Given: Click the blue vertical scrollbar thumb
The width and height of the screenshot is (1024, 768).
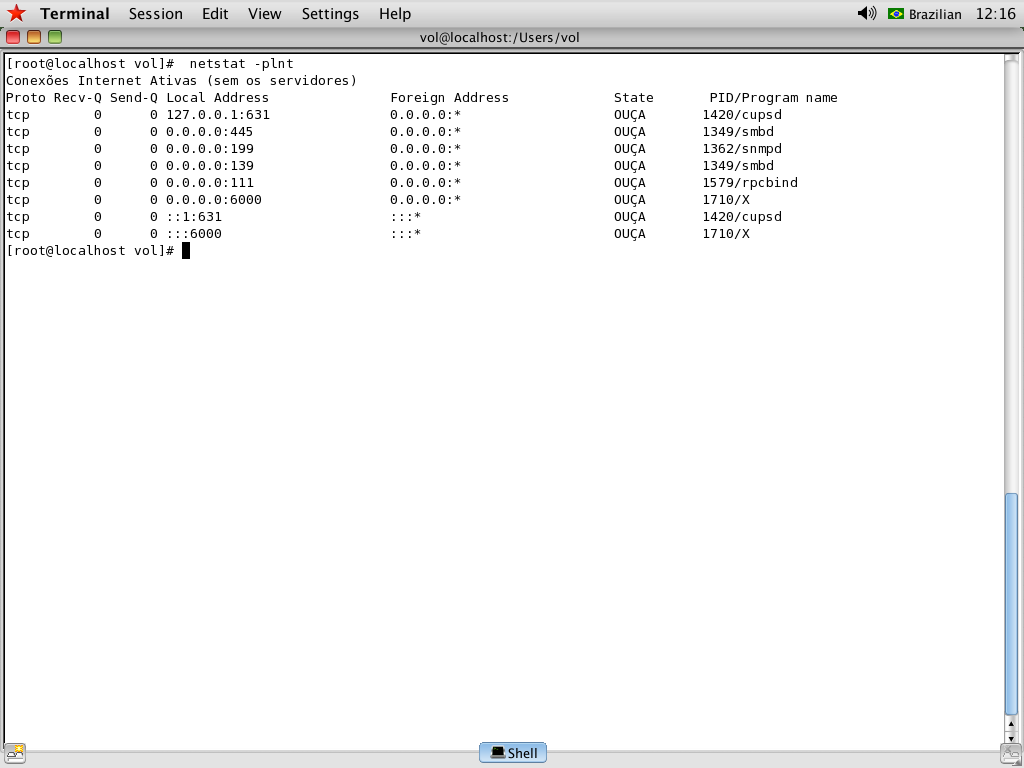Looking at the screenshot, I should 1011,604.
